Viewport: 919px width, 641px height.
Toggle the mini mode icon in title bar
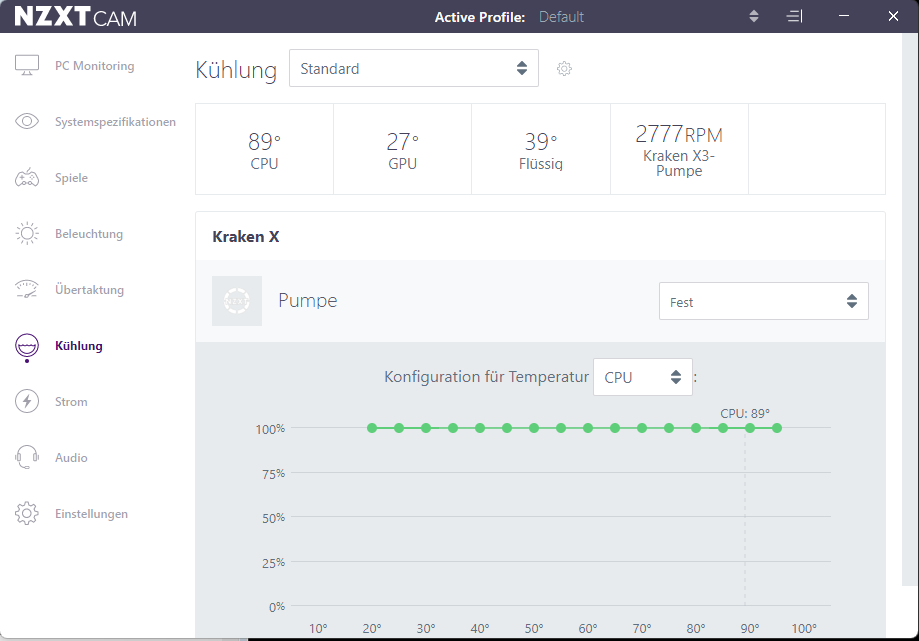(794, 16)
